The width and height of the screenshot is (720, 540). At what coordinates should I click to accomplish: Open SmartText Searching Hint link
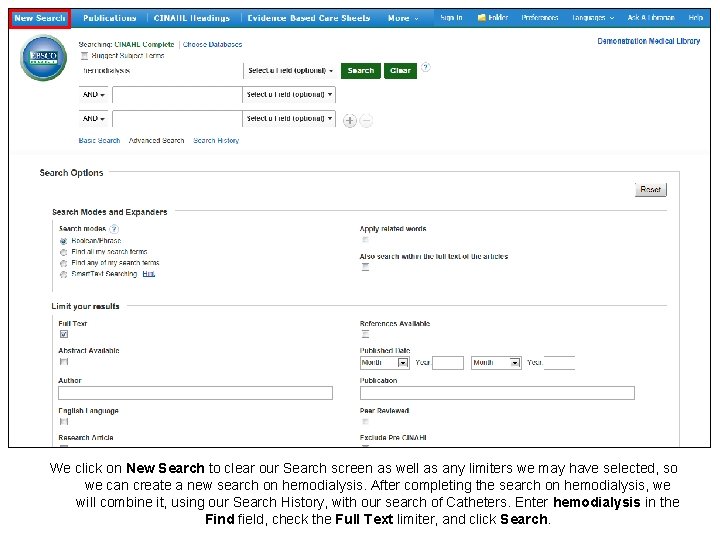click(148, 274)
